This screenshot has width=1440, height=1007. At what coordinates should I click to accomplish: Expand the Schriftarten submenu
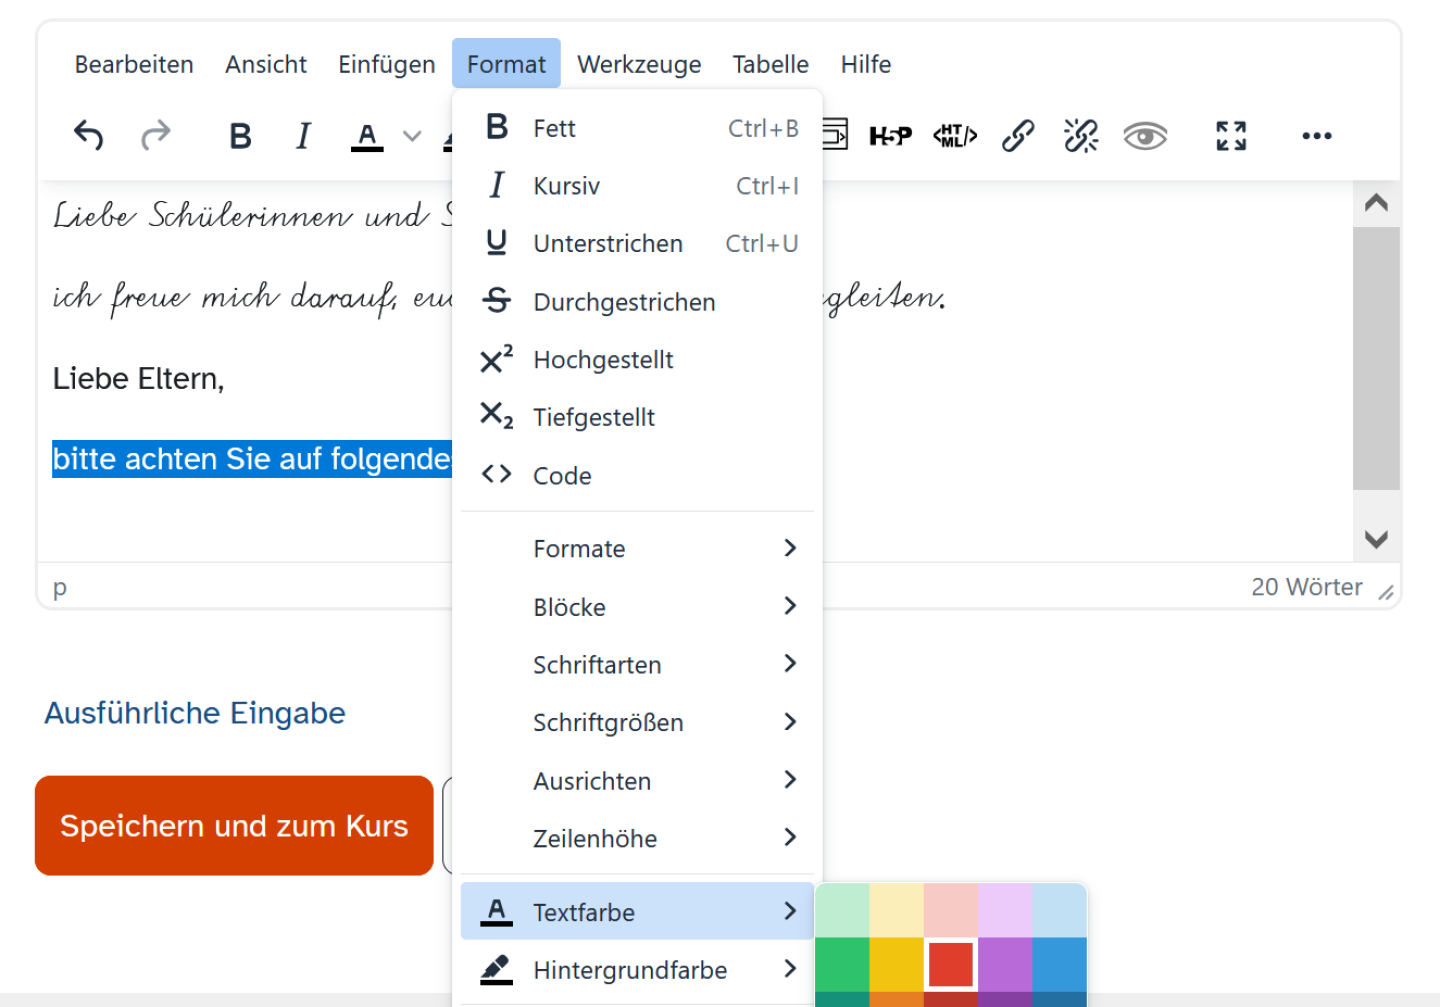pos(597,664)
